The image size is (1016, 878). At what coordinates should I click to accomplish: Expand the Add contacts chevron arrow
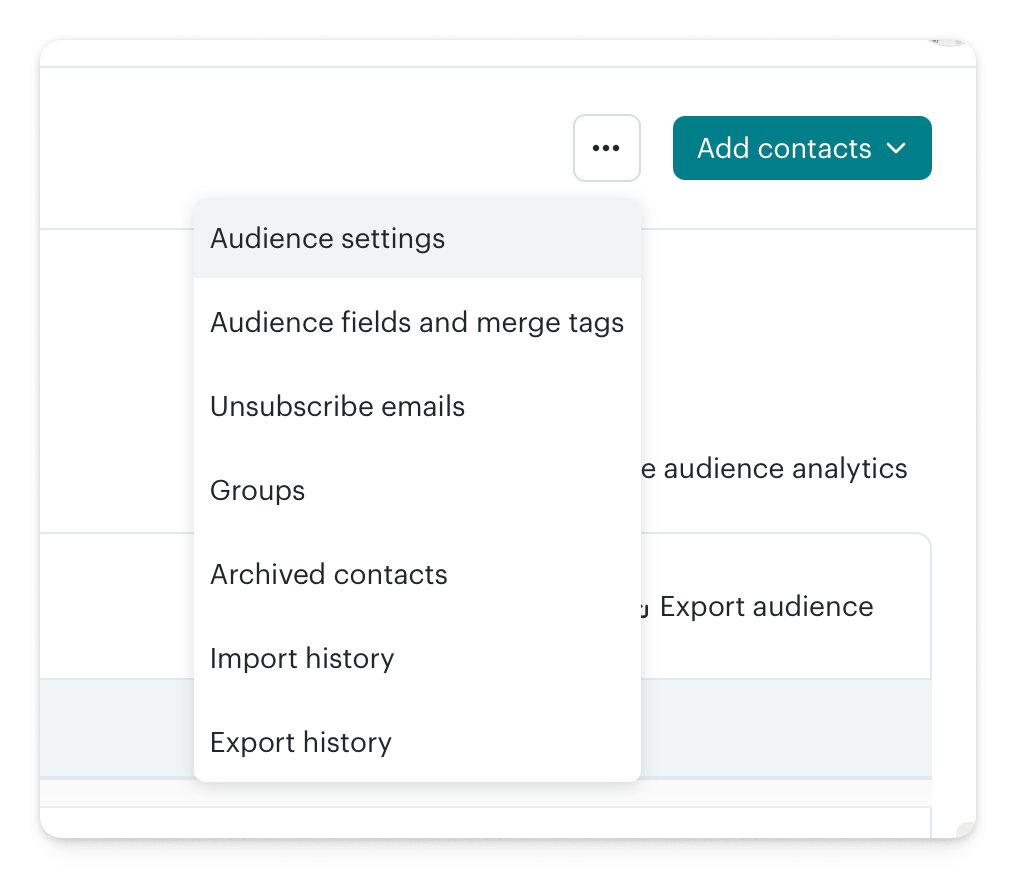[x=896, y=148]
